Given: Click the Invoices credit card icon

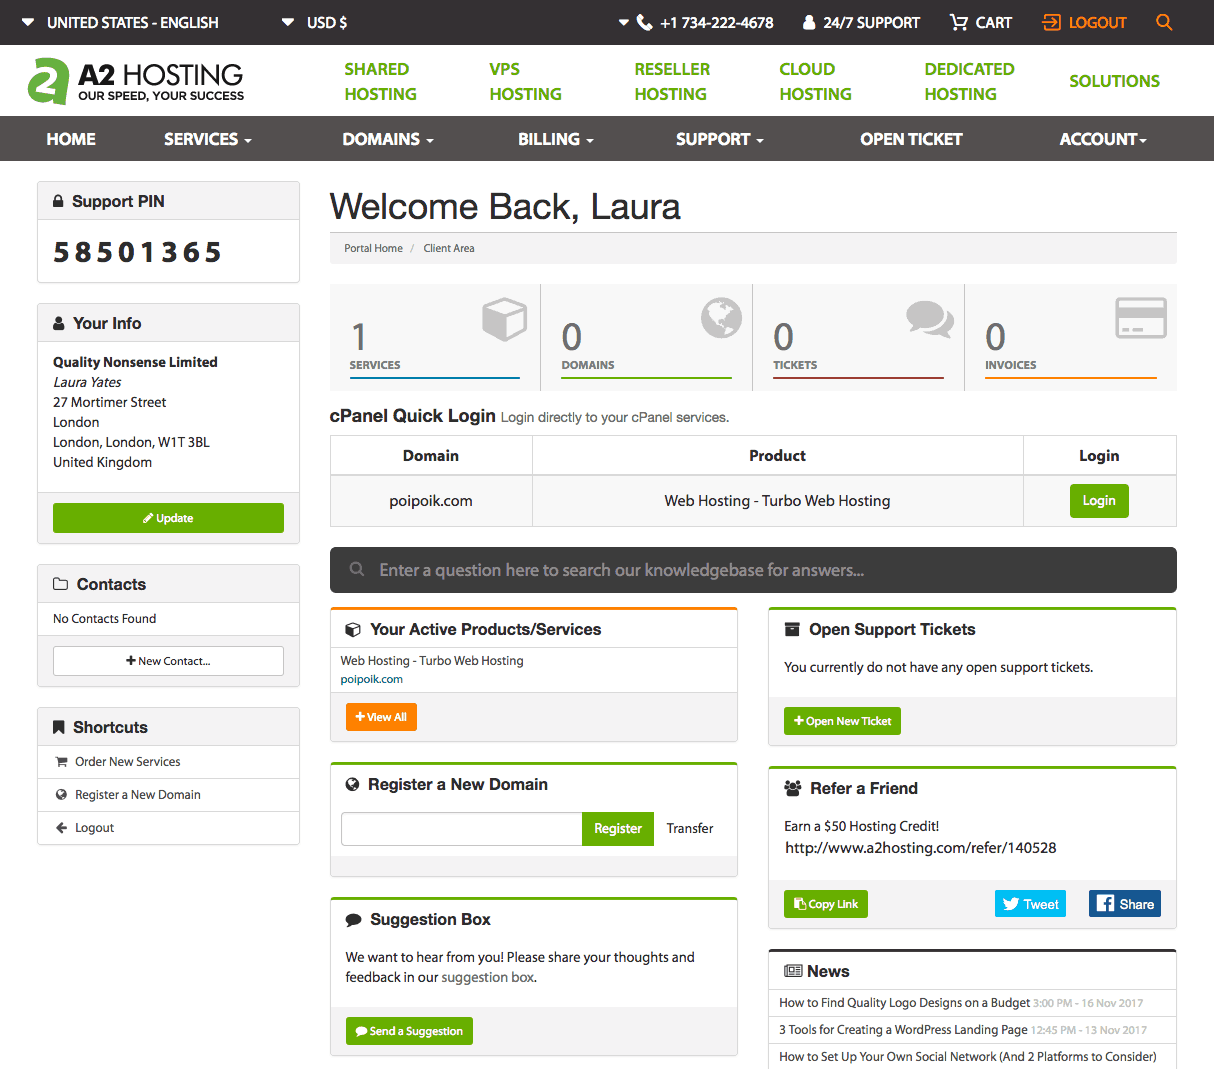Looking at the screenshot, I should point(1141,318).
